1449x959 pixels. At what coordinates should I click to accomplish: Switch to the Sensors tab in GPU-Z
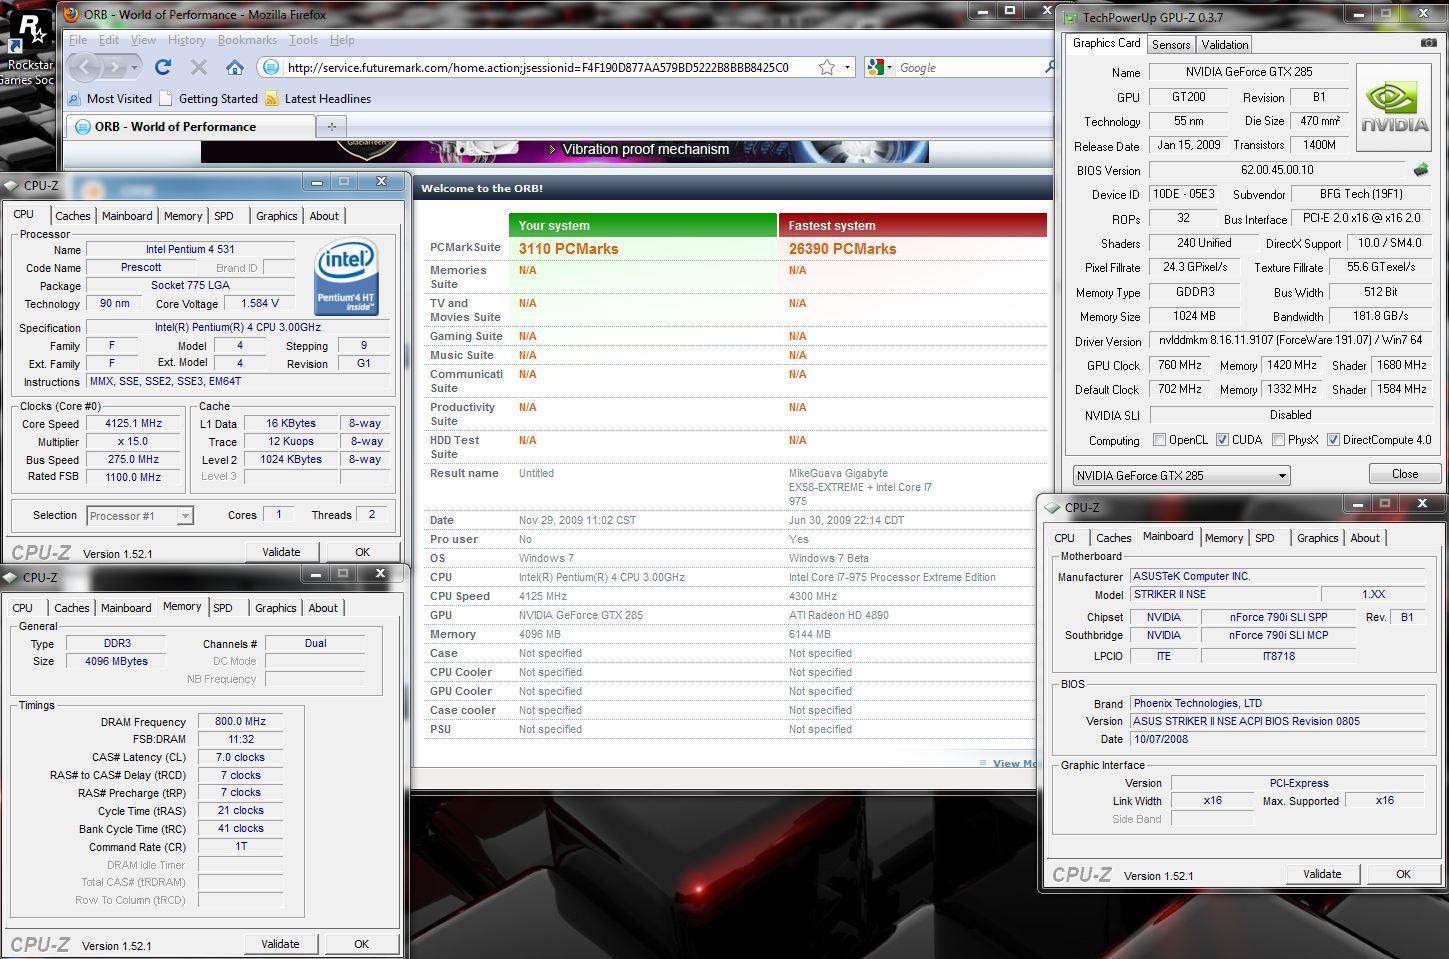[1171, 44]
